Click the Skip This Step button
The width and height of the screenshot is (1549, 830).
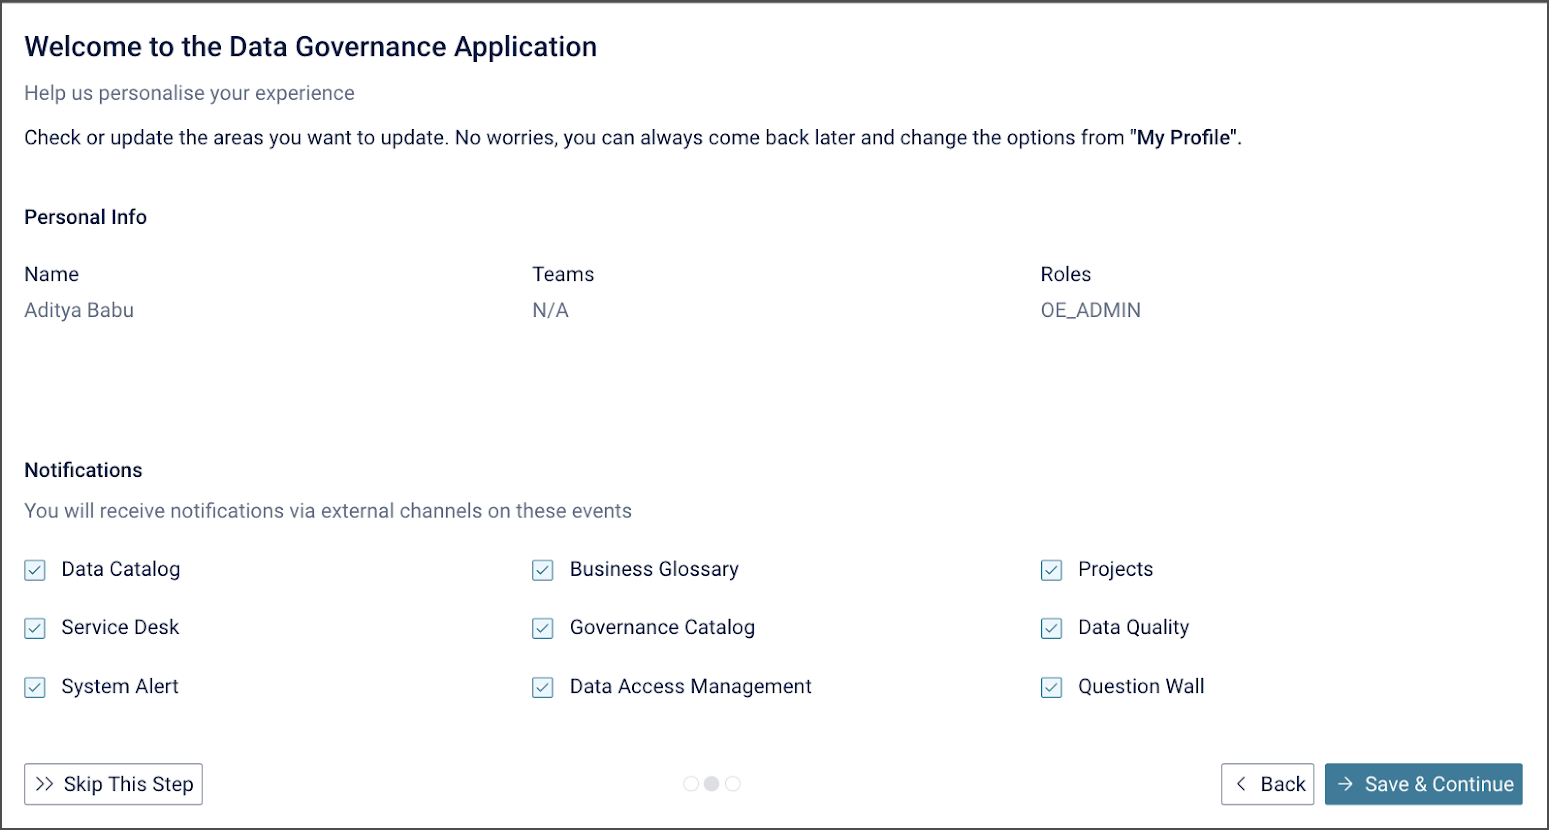tap(113, 784)
